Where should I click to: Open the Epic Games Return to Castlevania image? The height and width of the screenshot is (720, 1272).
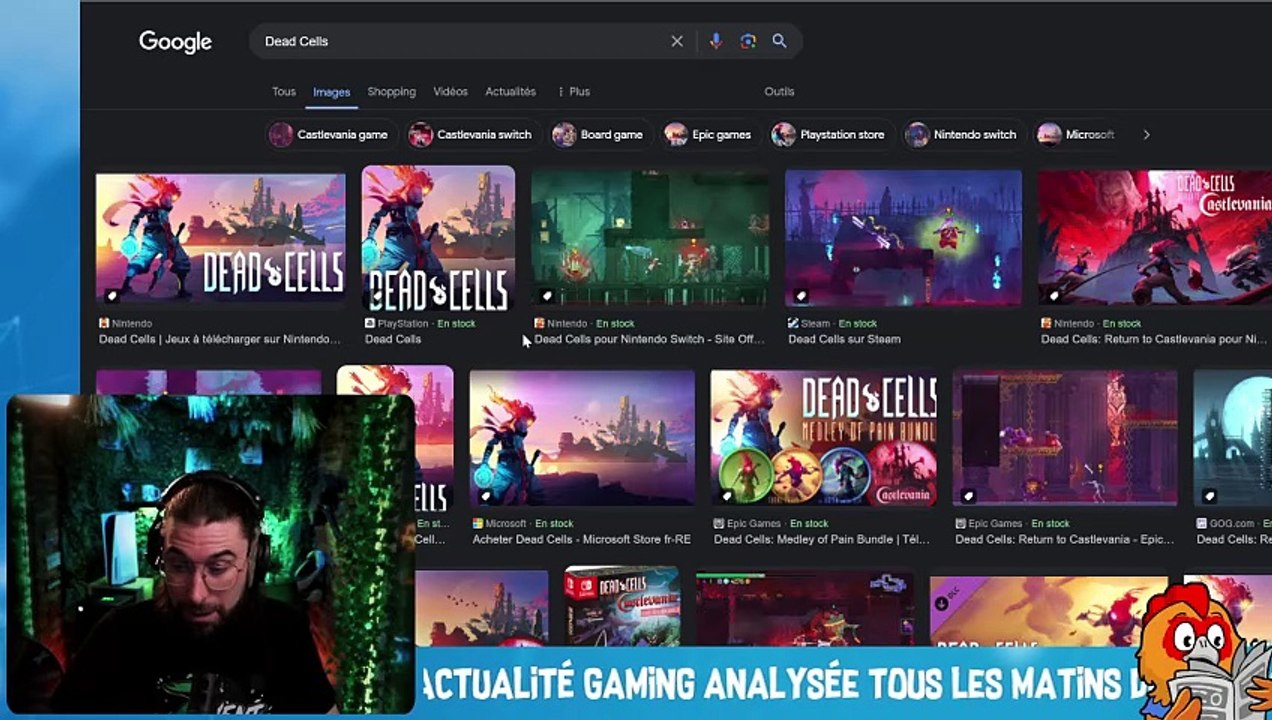point(1065,438)
